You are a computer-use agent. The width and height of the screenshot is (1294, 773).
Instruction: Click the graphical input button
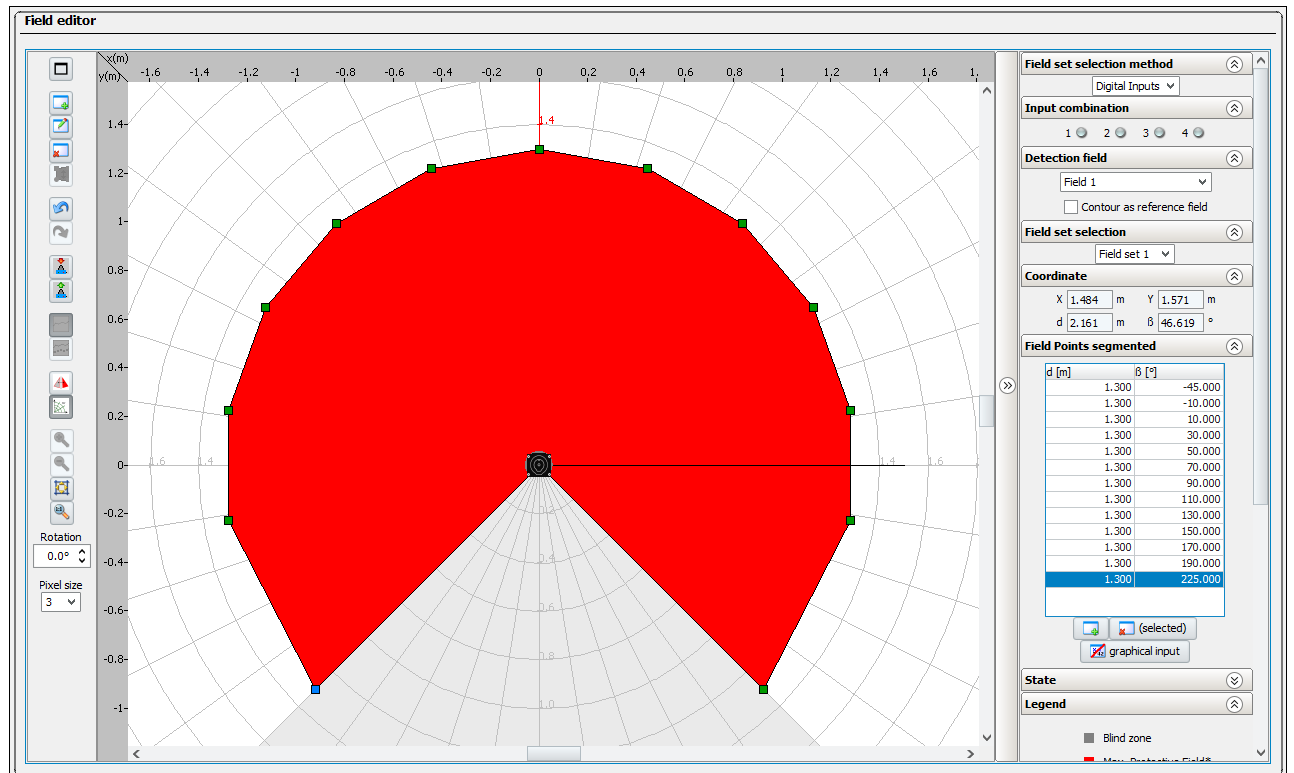1135,651
